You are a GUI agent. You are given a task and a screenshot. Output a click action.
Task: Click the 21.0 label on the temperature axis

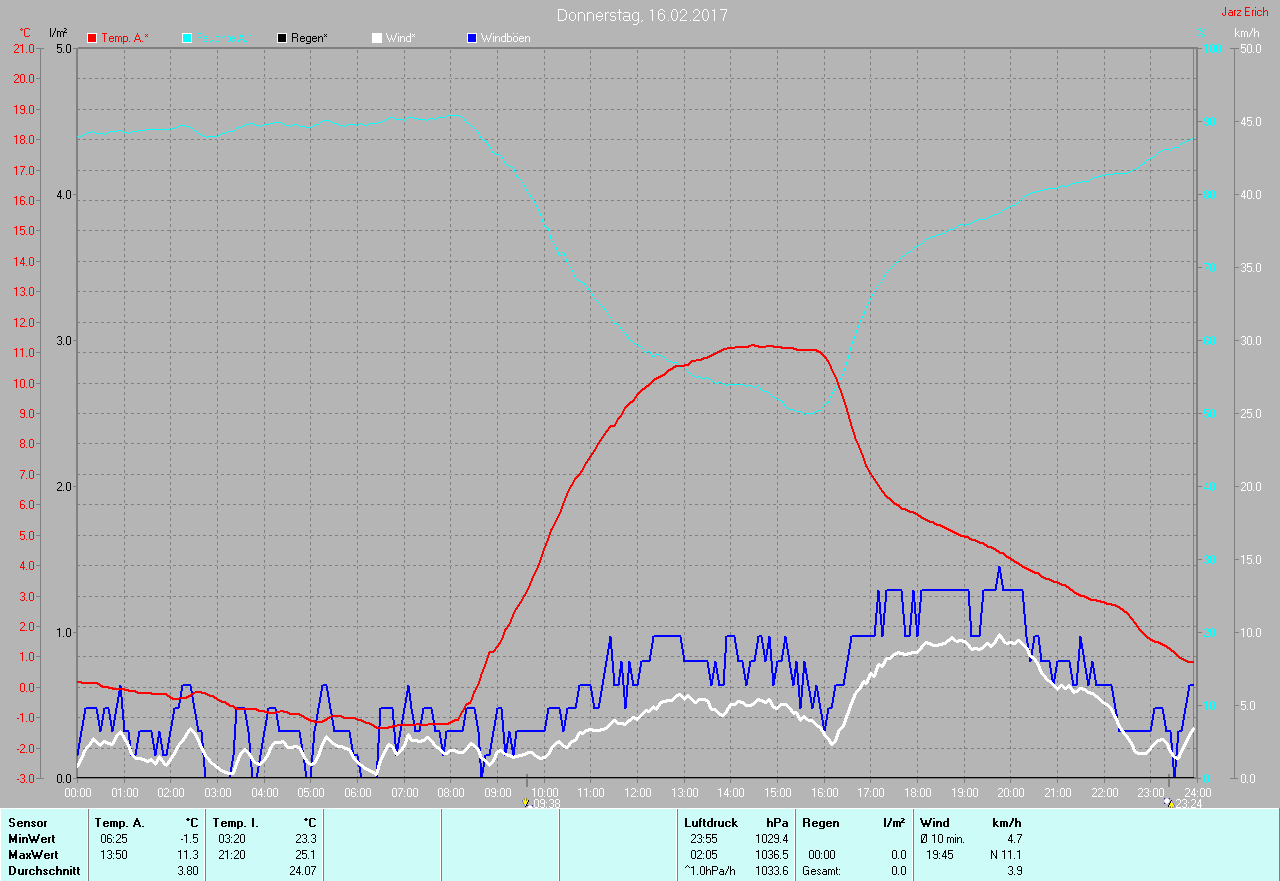pos(24,48)
